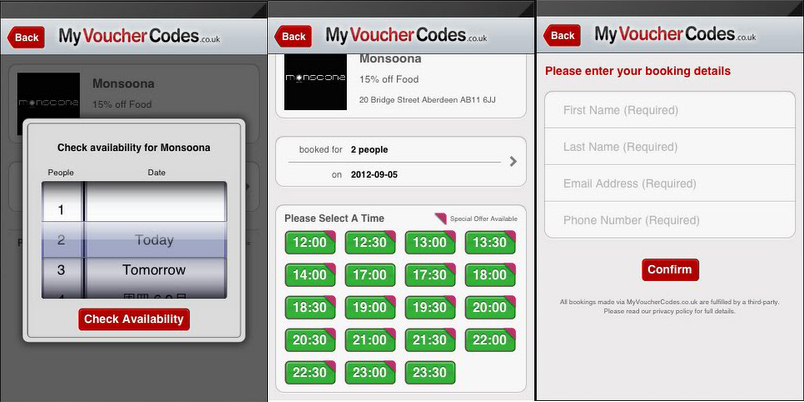Select the 12:00 time slot
Viewport: 804px width, 402px height.
[x=310, y=243]
